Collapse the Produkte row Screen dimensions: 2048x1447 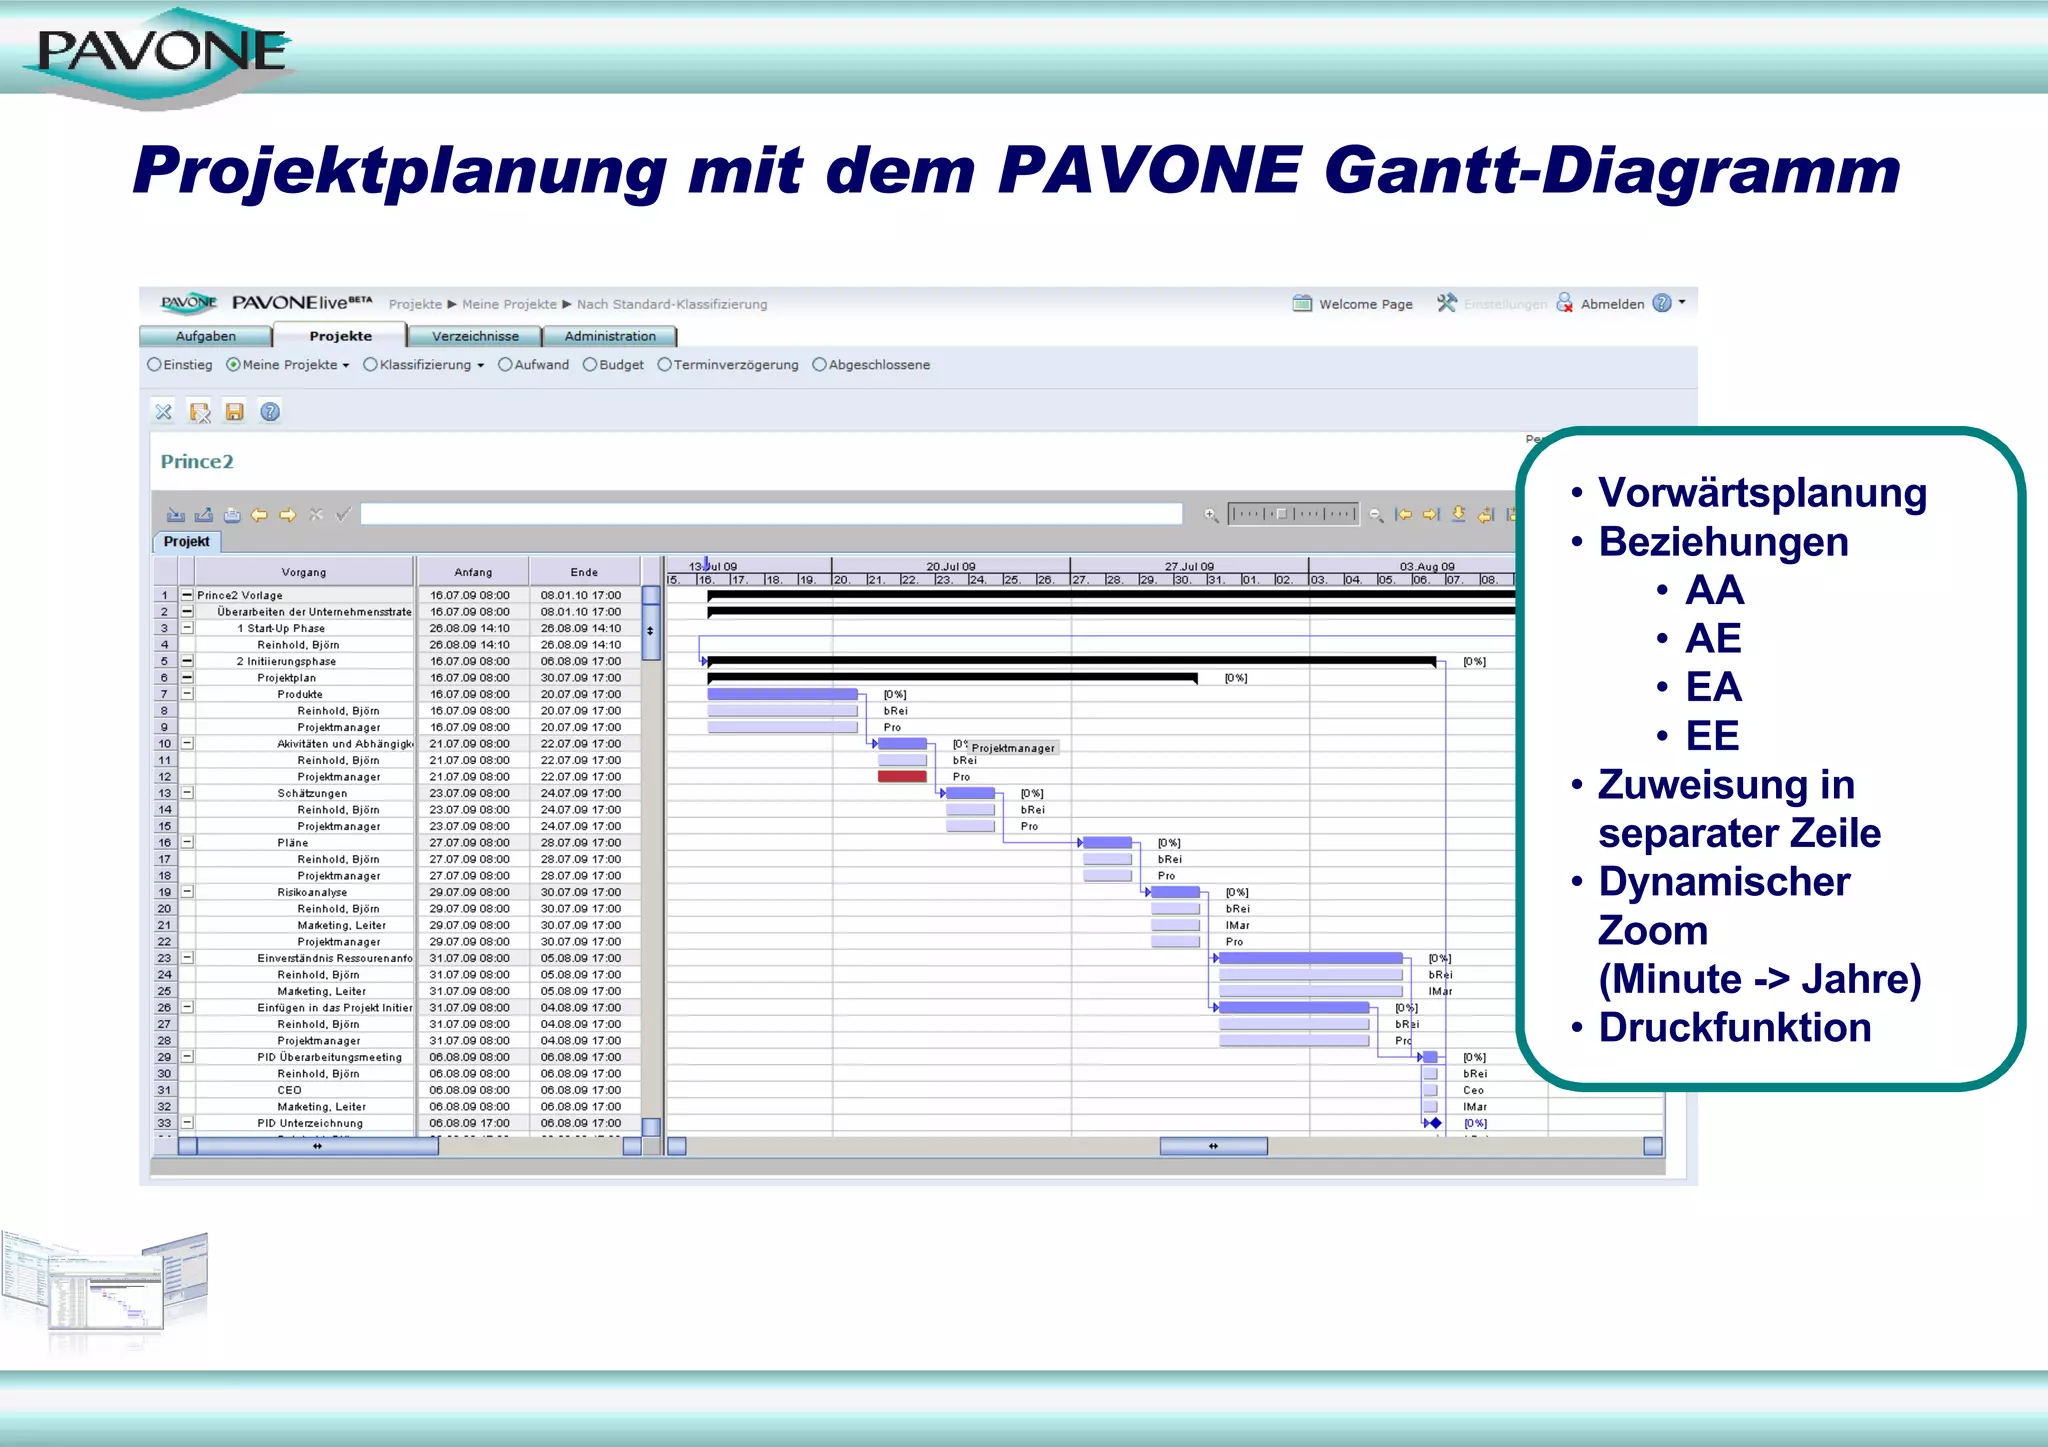coord(187,694)
